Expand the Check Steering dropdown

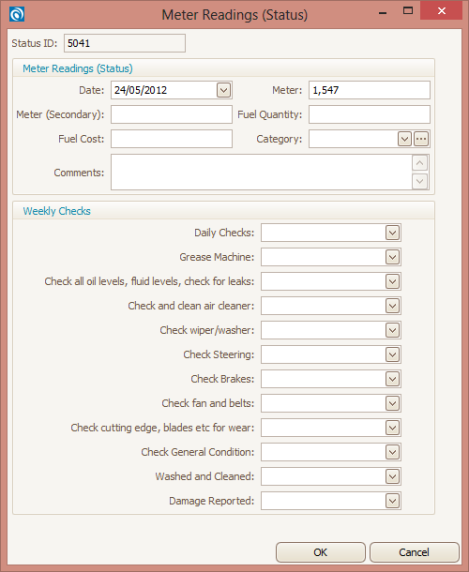392,355
